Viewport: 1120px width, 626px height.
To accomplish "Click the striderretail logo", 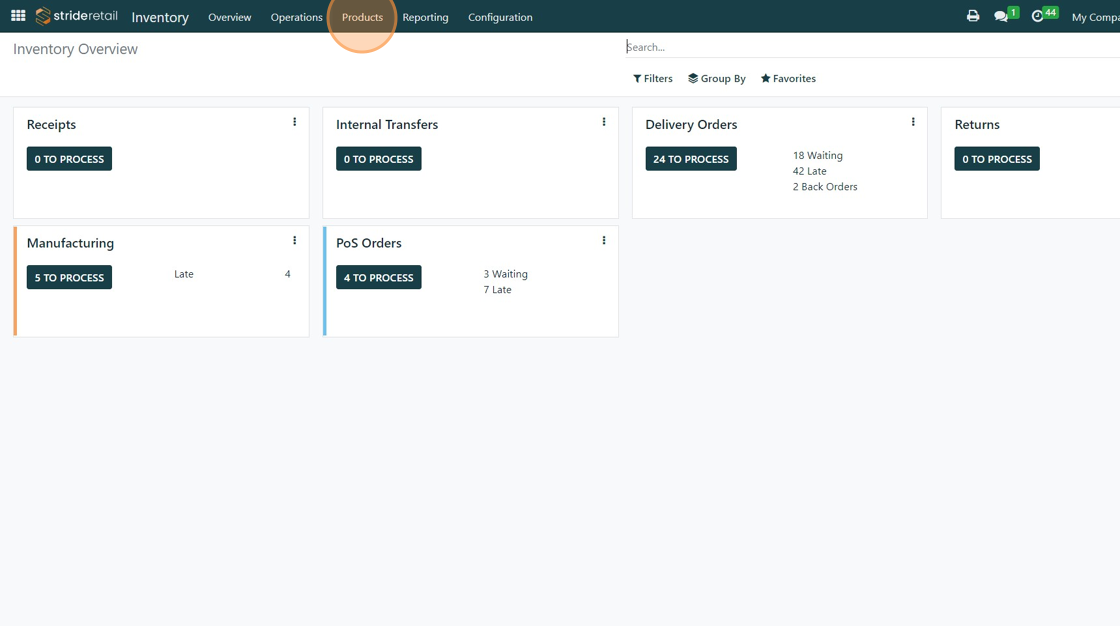I will click(76, 15).
